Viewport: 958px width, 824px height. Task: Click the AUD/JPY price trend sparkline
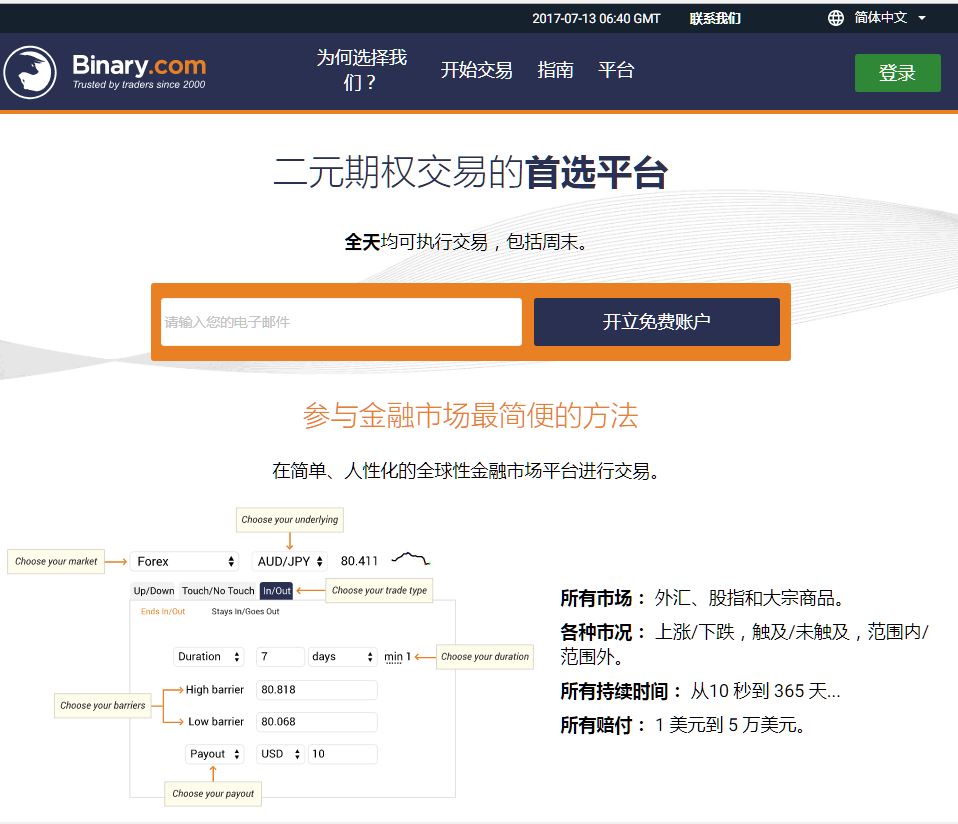(x=411, y=558)
